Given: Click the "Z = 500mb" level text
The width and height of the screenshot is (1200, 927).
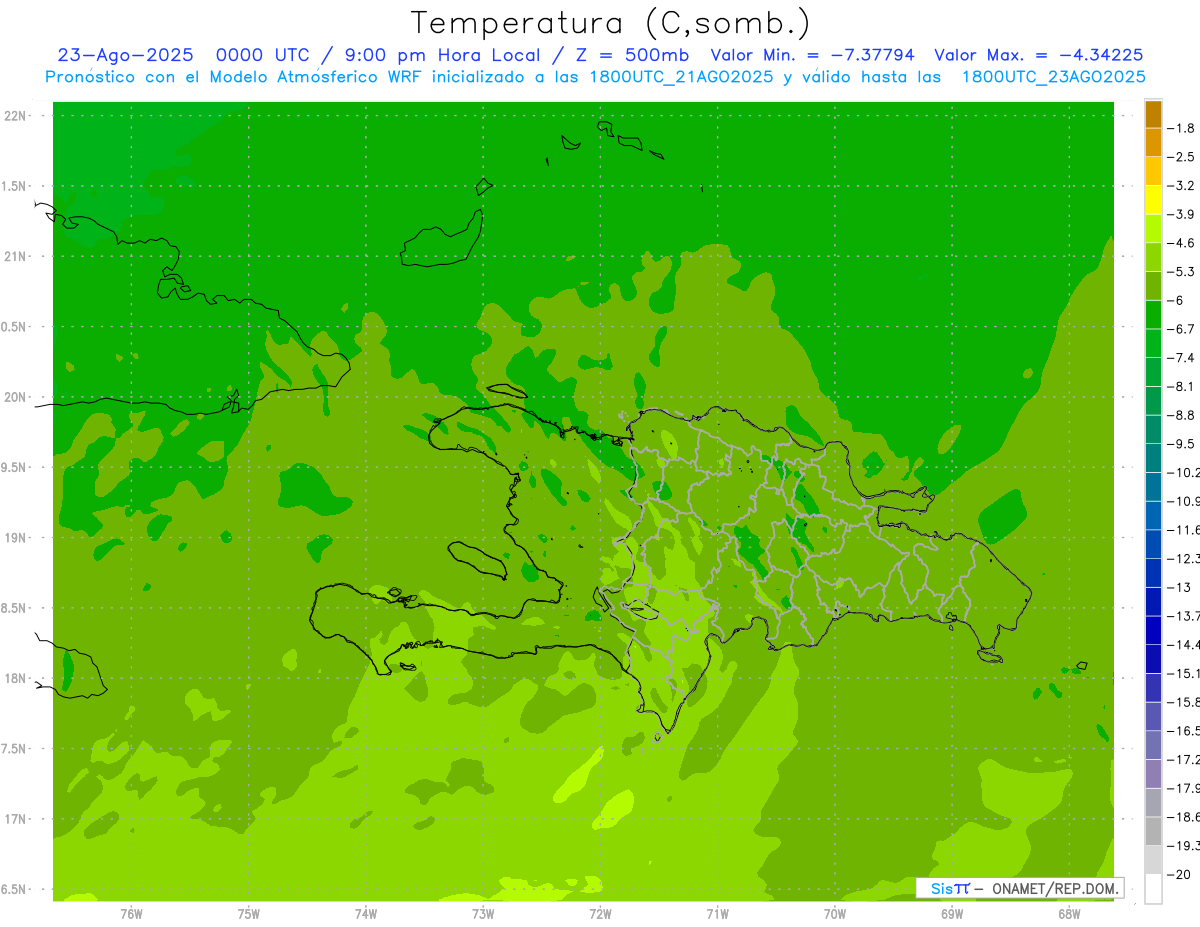Looking at the screenshot, I should click(x=631, y=55).
